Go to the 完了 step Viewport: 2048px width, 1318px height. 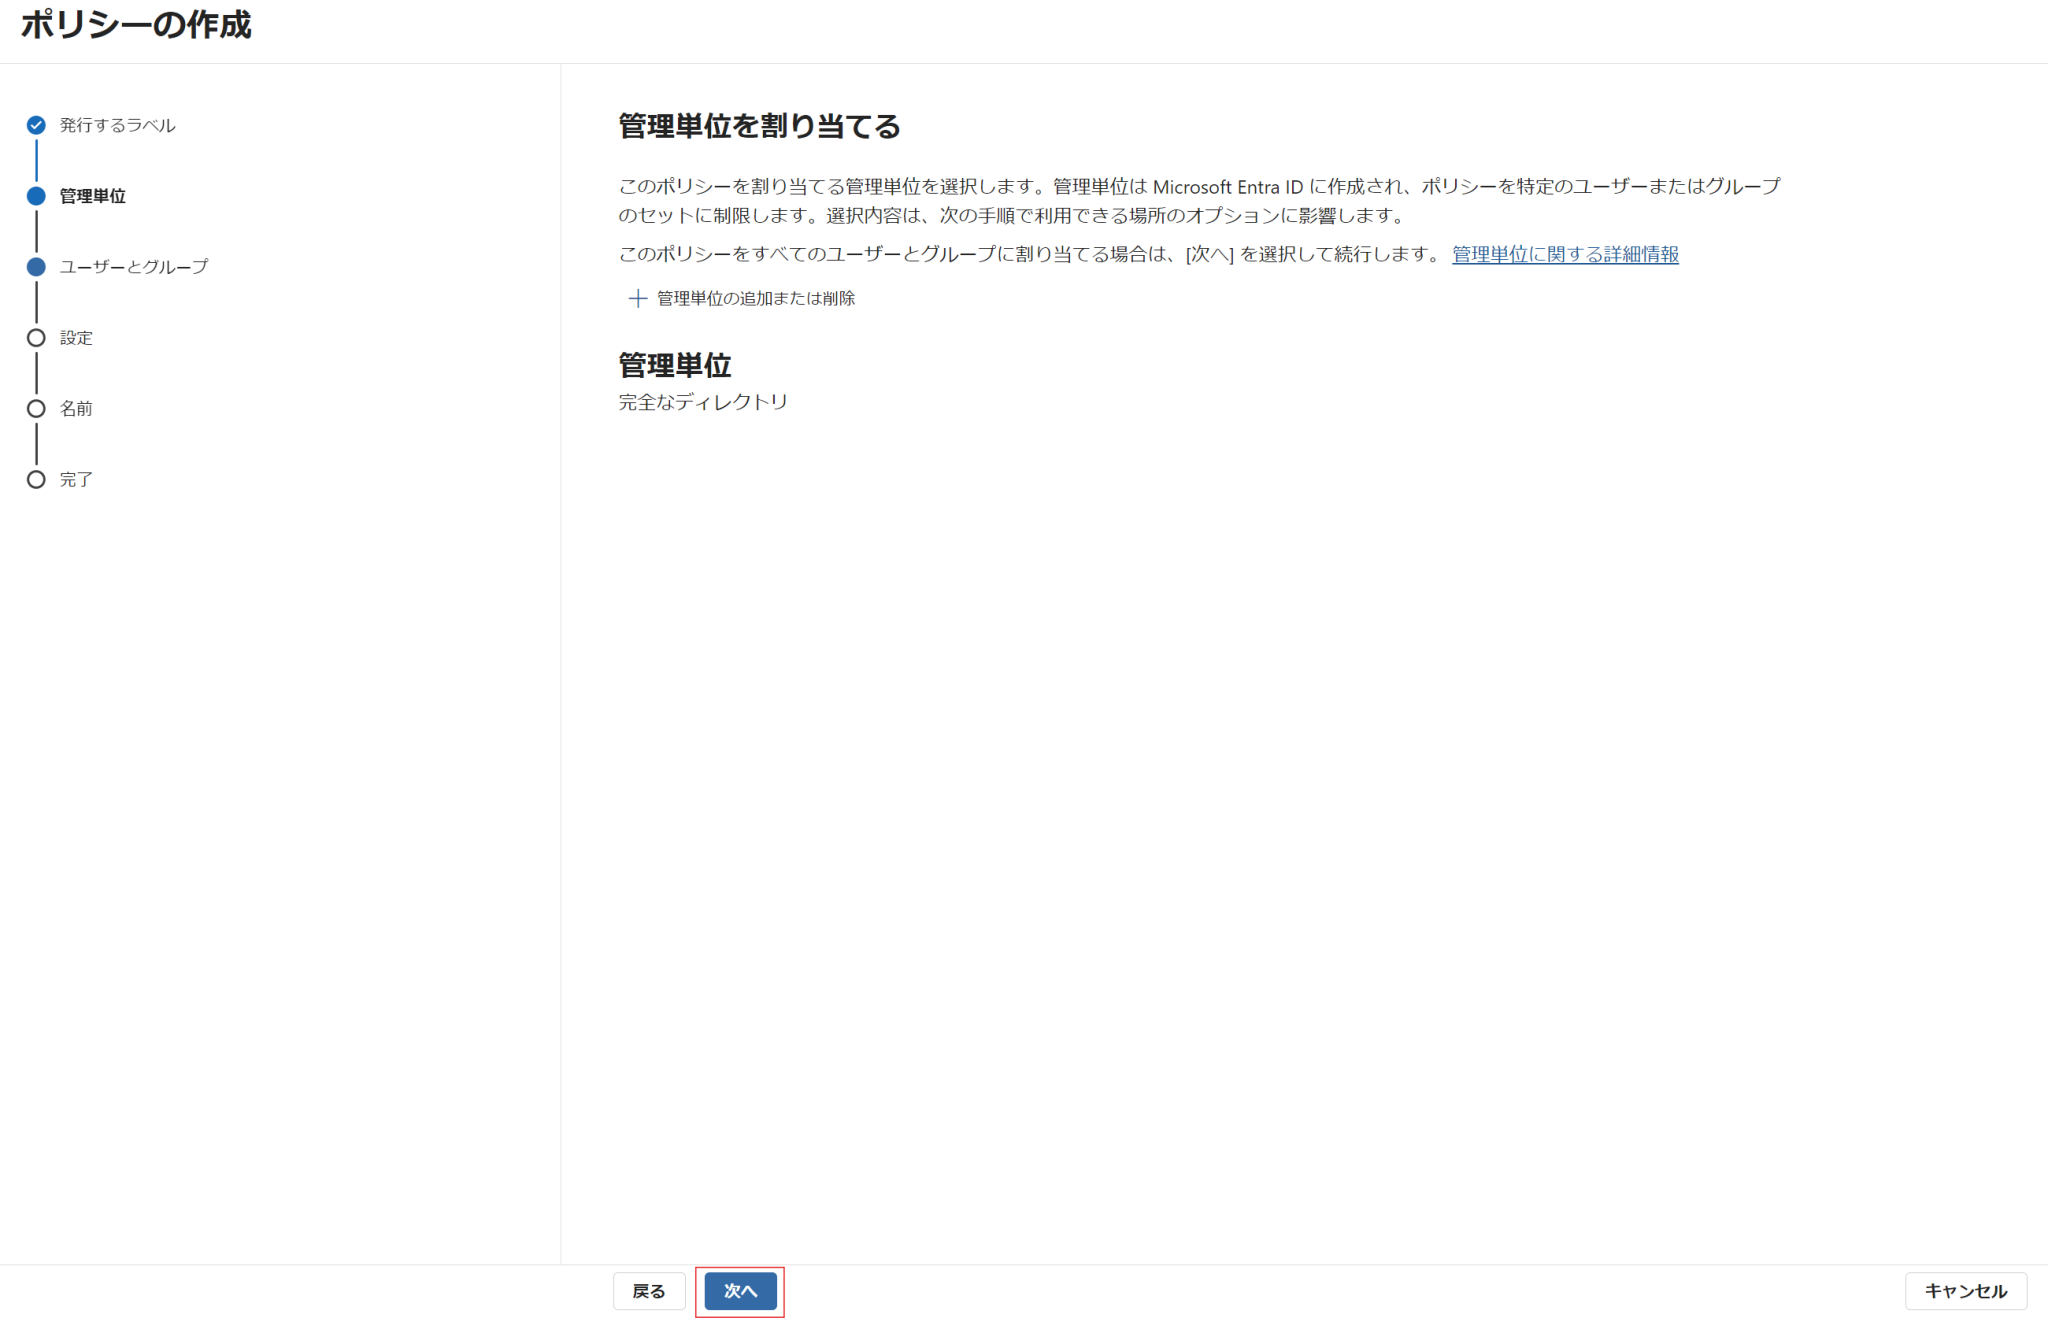pyautogui.click(x=76, y=479)
